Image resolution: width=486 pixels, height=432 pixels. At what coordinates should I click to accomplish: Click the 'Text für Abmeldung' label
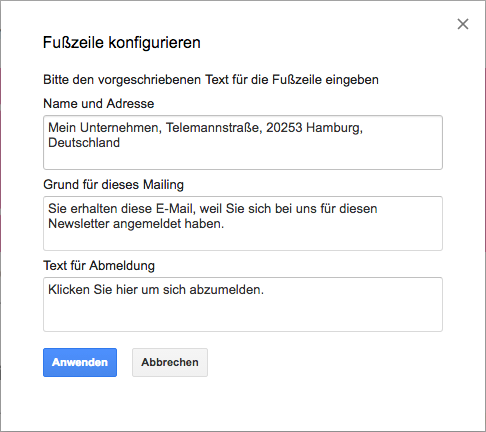tap(99, 266)
